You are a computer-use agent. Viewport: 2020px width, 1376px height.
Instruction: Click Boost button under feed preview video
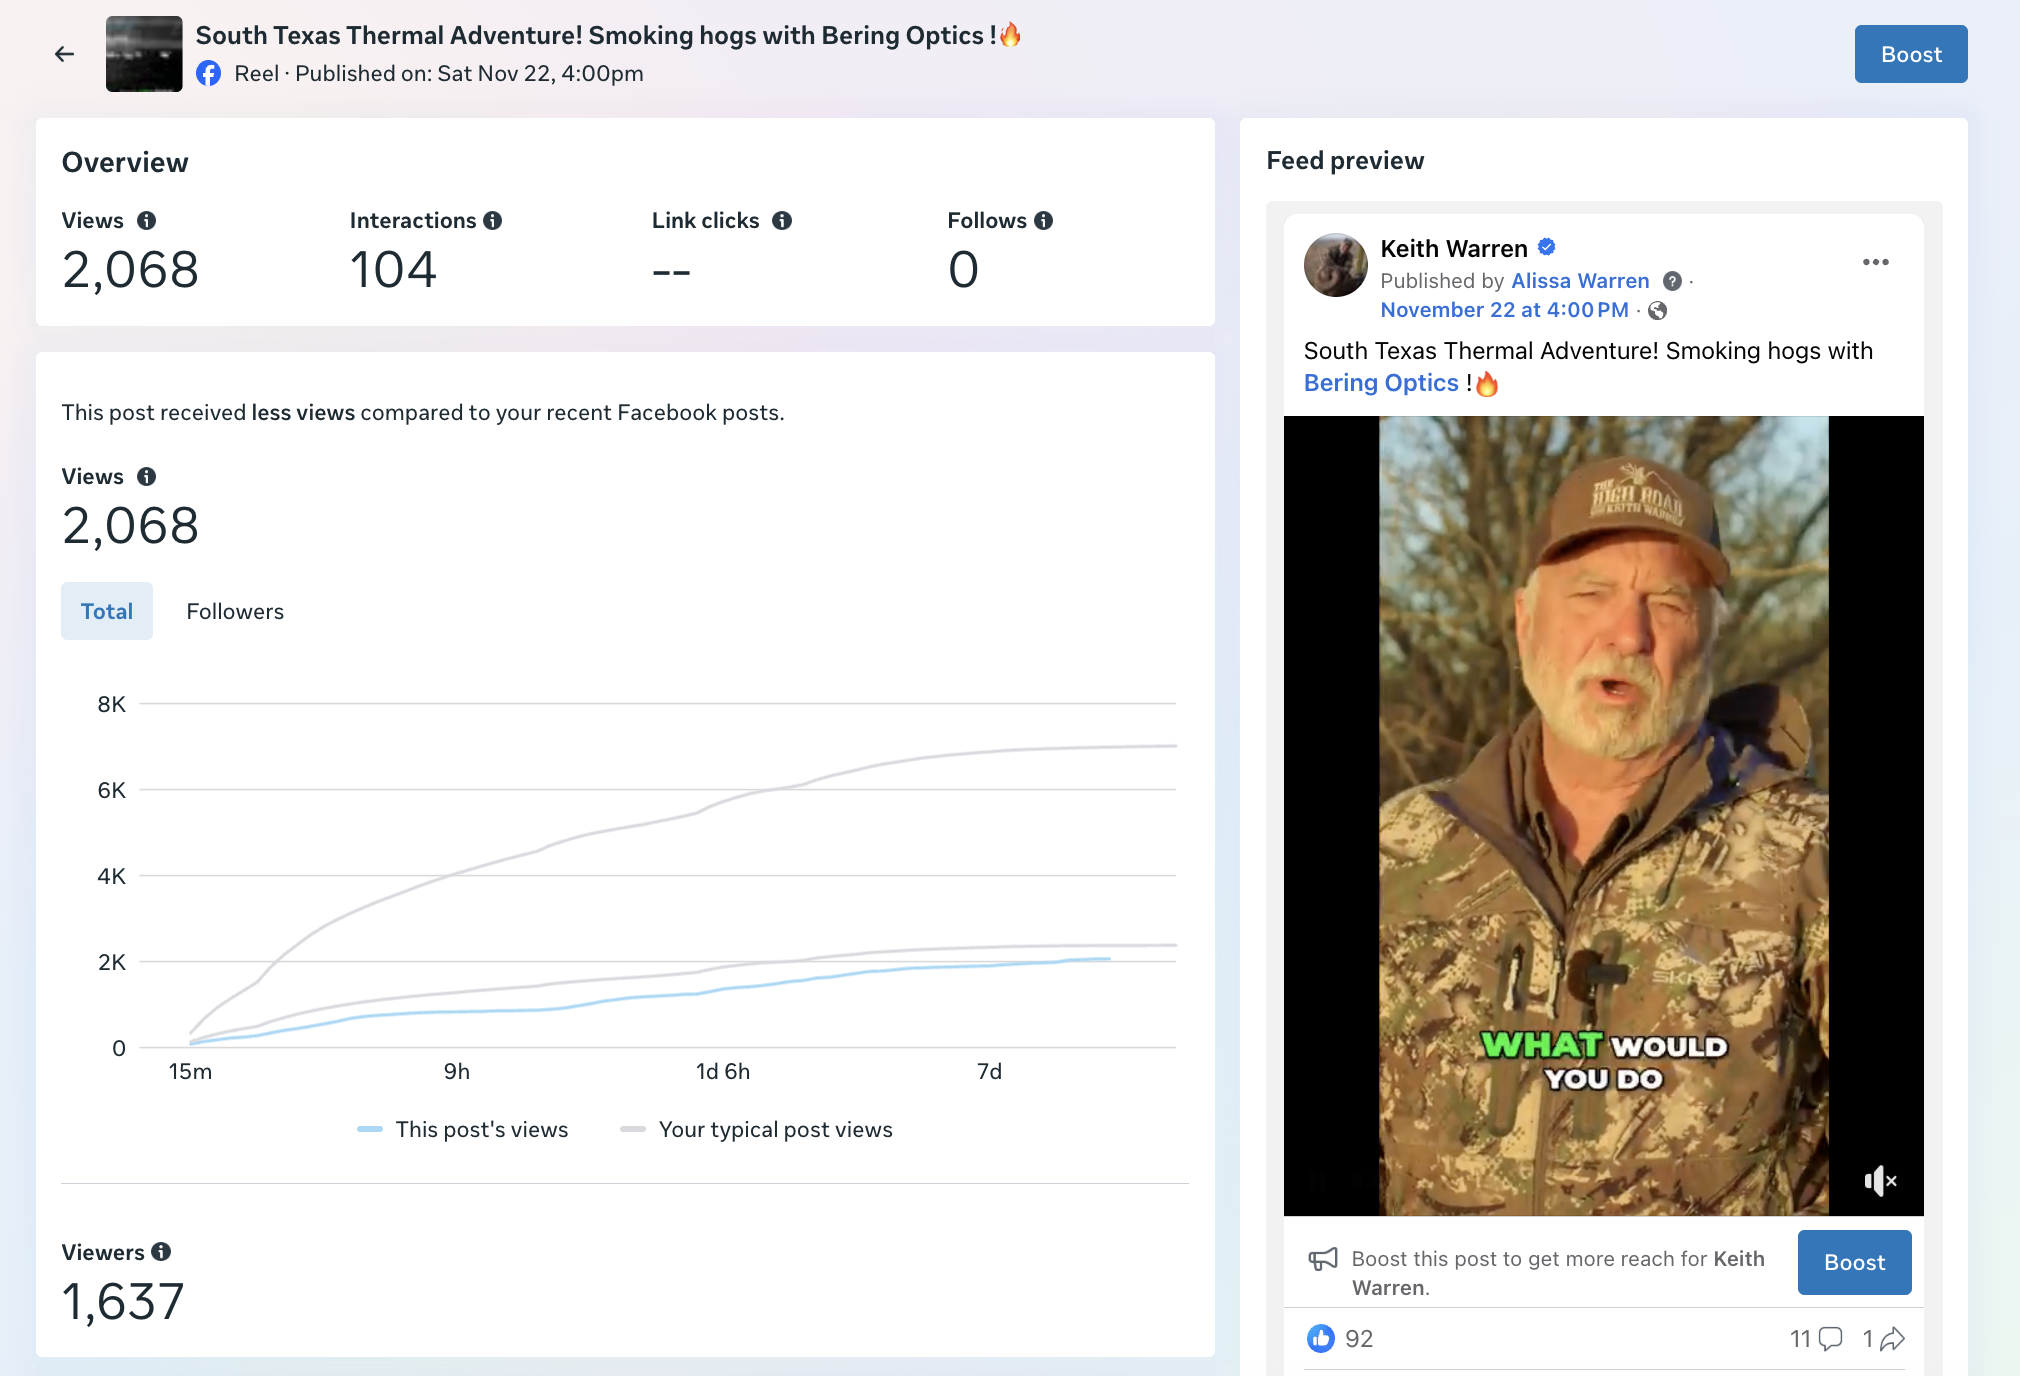[x=1854, y=1262]
